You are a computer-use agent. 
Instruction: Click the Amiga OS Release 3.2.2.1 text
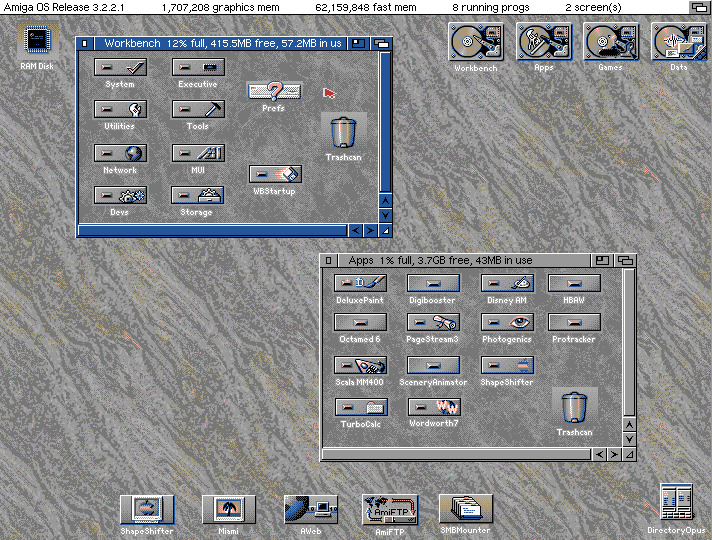(64, 7)
